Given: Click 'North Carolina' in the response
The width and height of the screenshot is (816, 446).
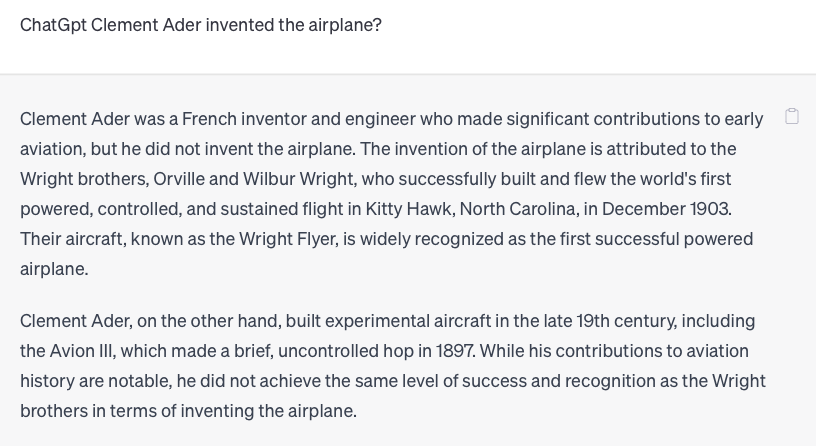Looking at the screenshot, I should pyautogui.click(x=518, y=209).
